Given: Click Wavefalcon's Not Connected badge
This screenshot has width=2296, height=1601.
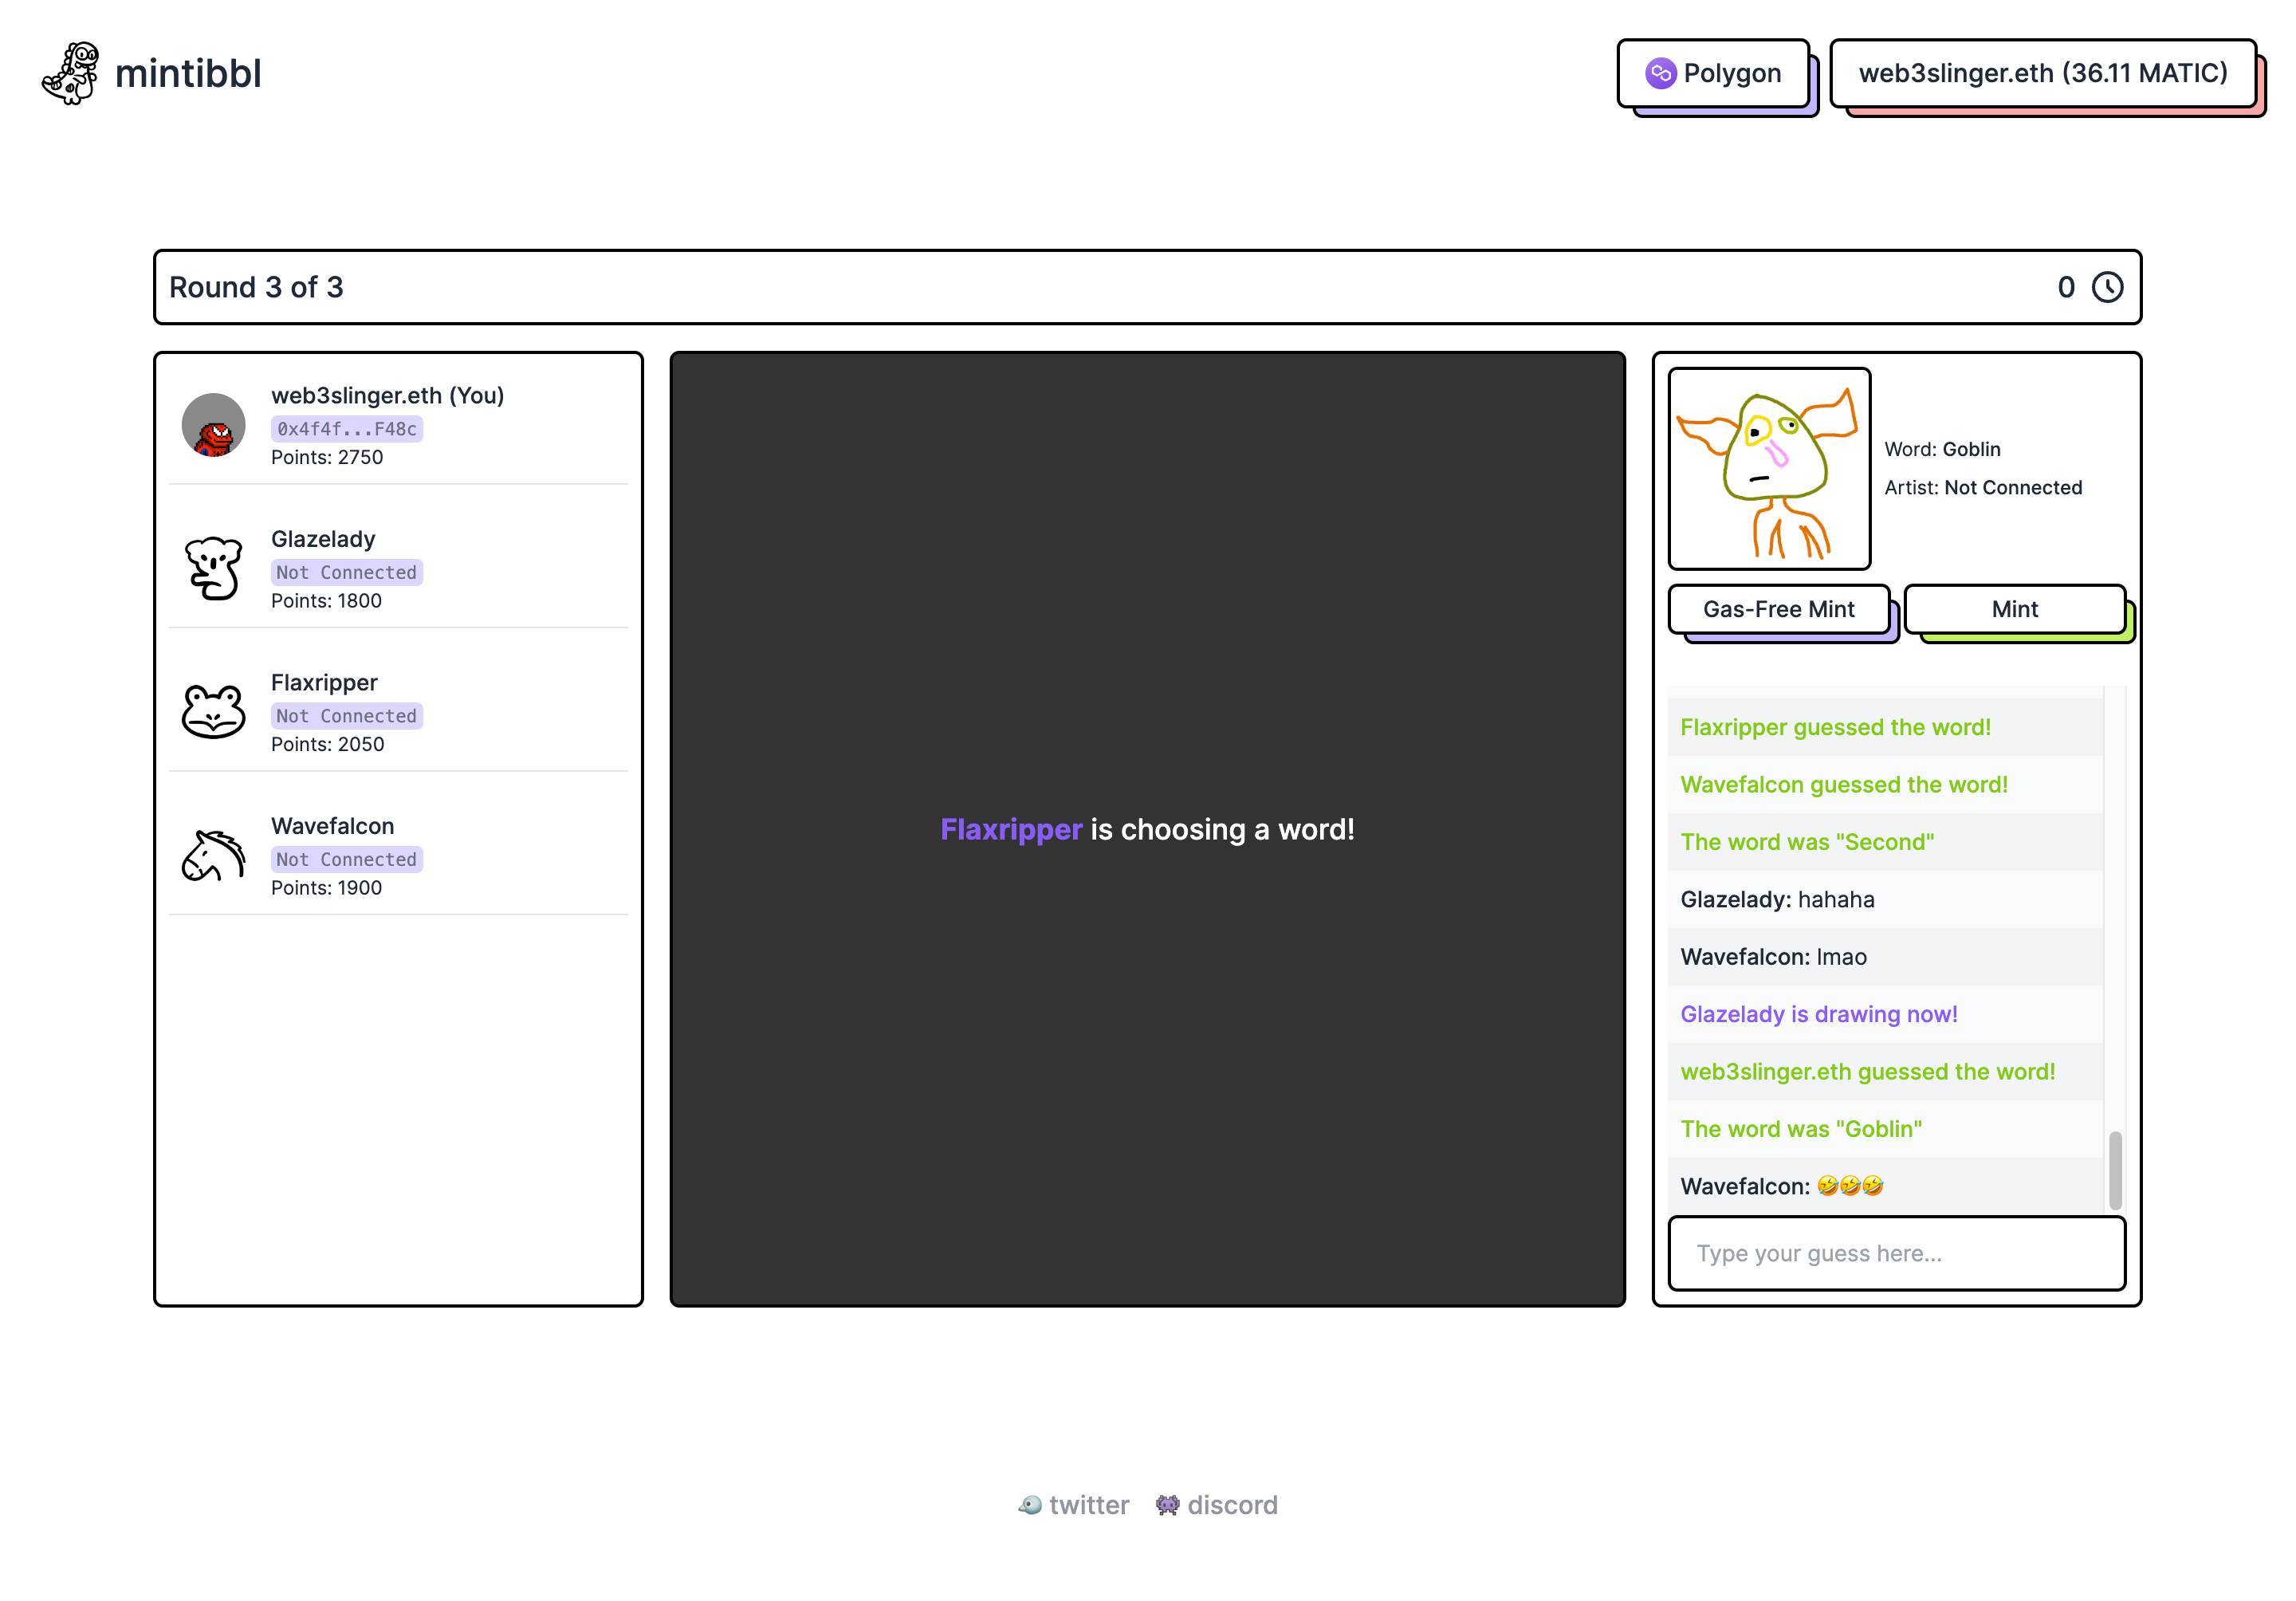Looking at the screenshot, I should [347, 858].
